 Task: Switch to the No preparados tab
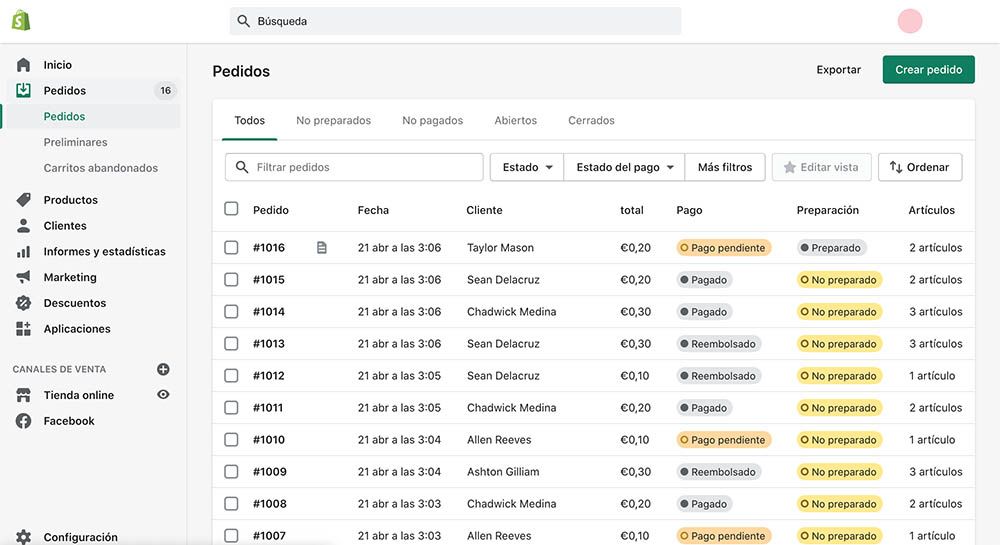(334, 120)
